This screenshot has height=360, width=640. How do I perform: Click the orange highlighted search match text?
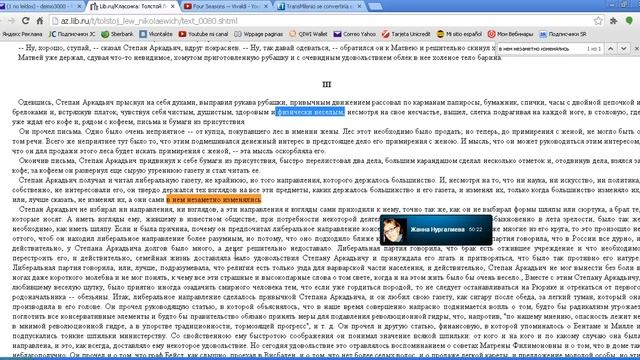[x=213, y=200]
